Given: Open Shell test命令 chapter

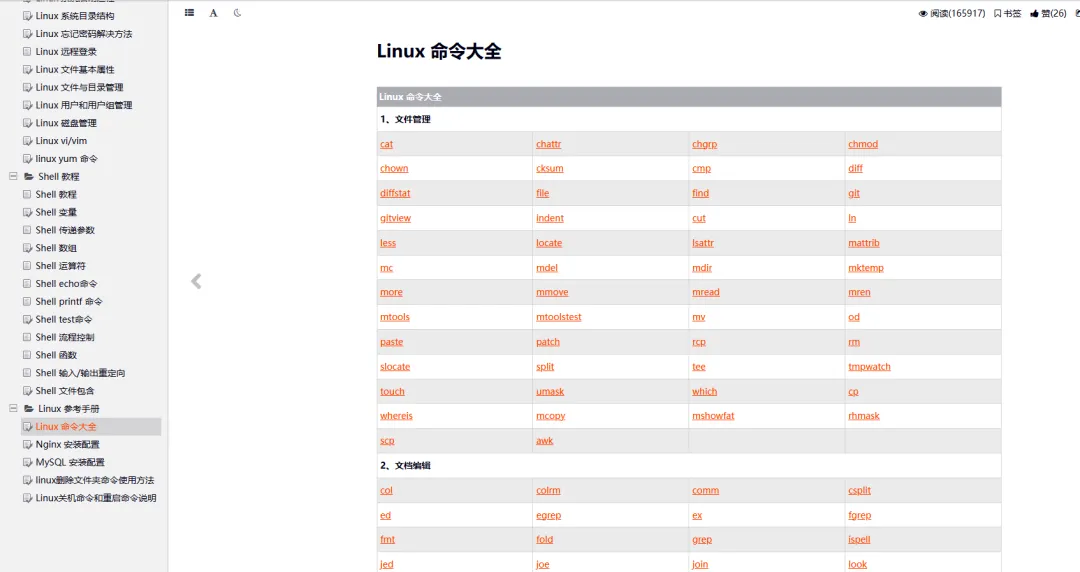Looking at the screenshot, I should pyautogui.click(x=64, y=320).
